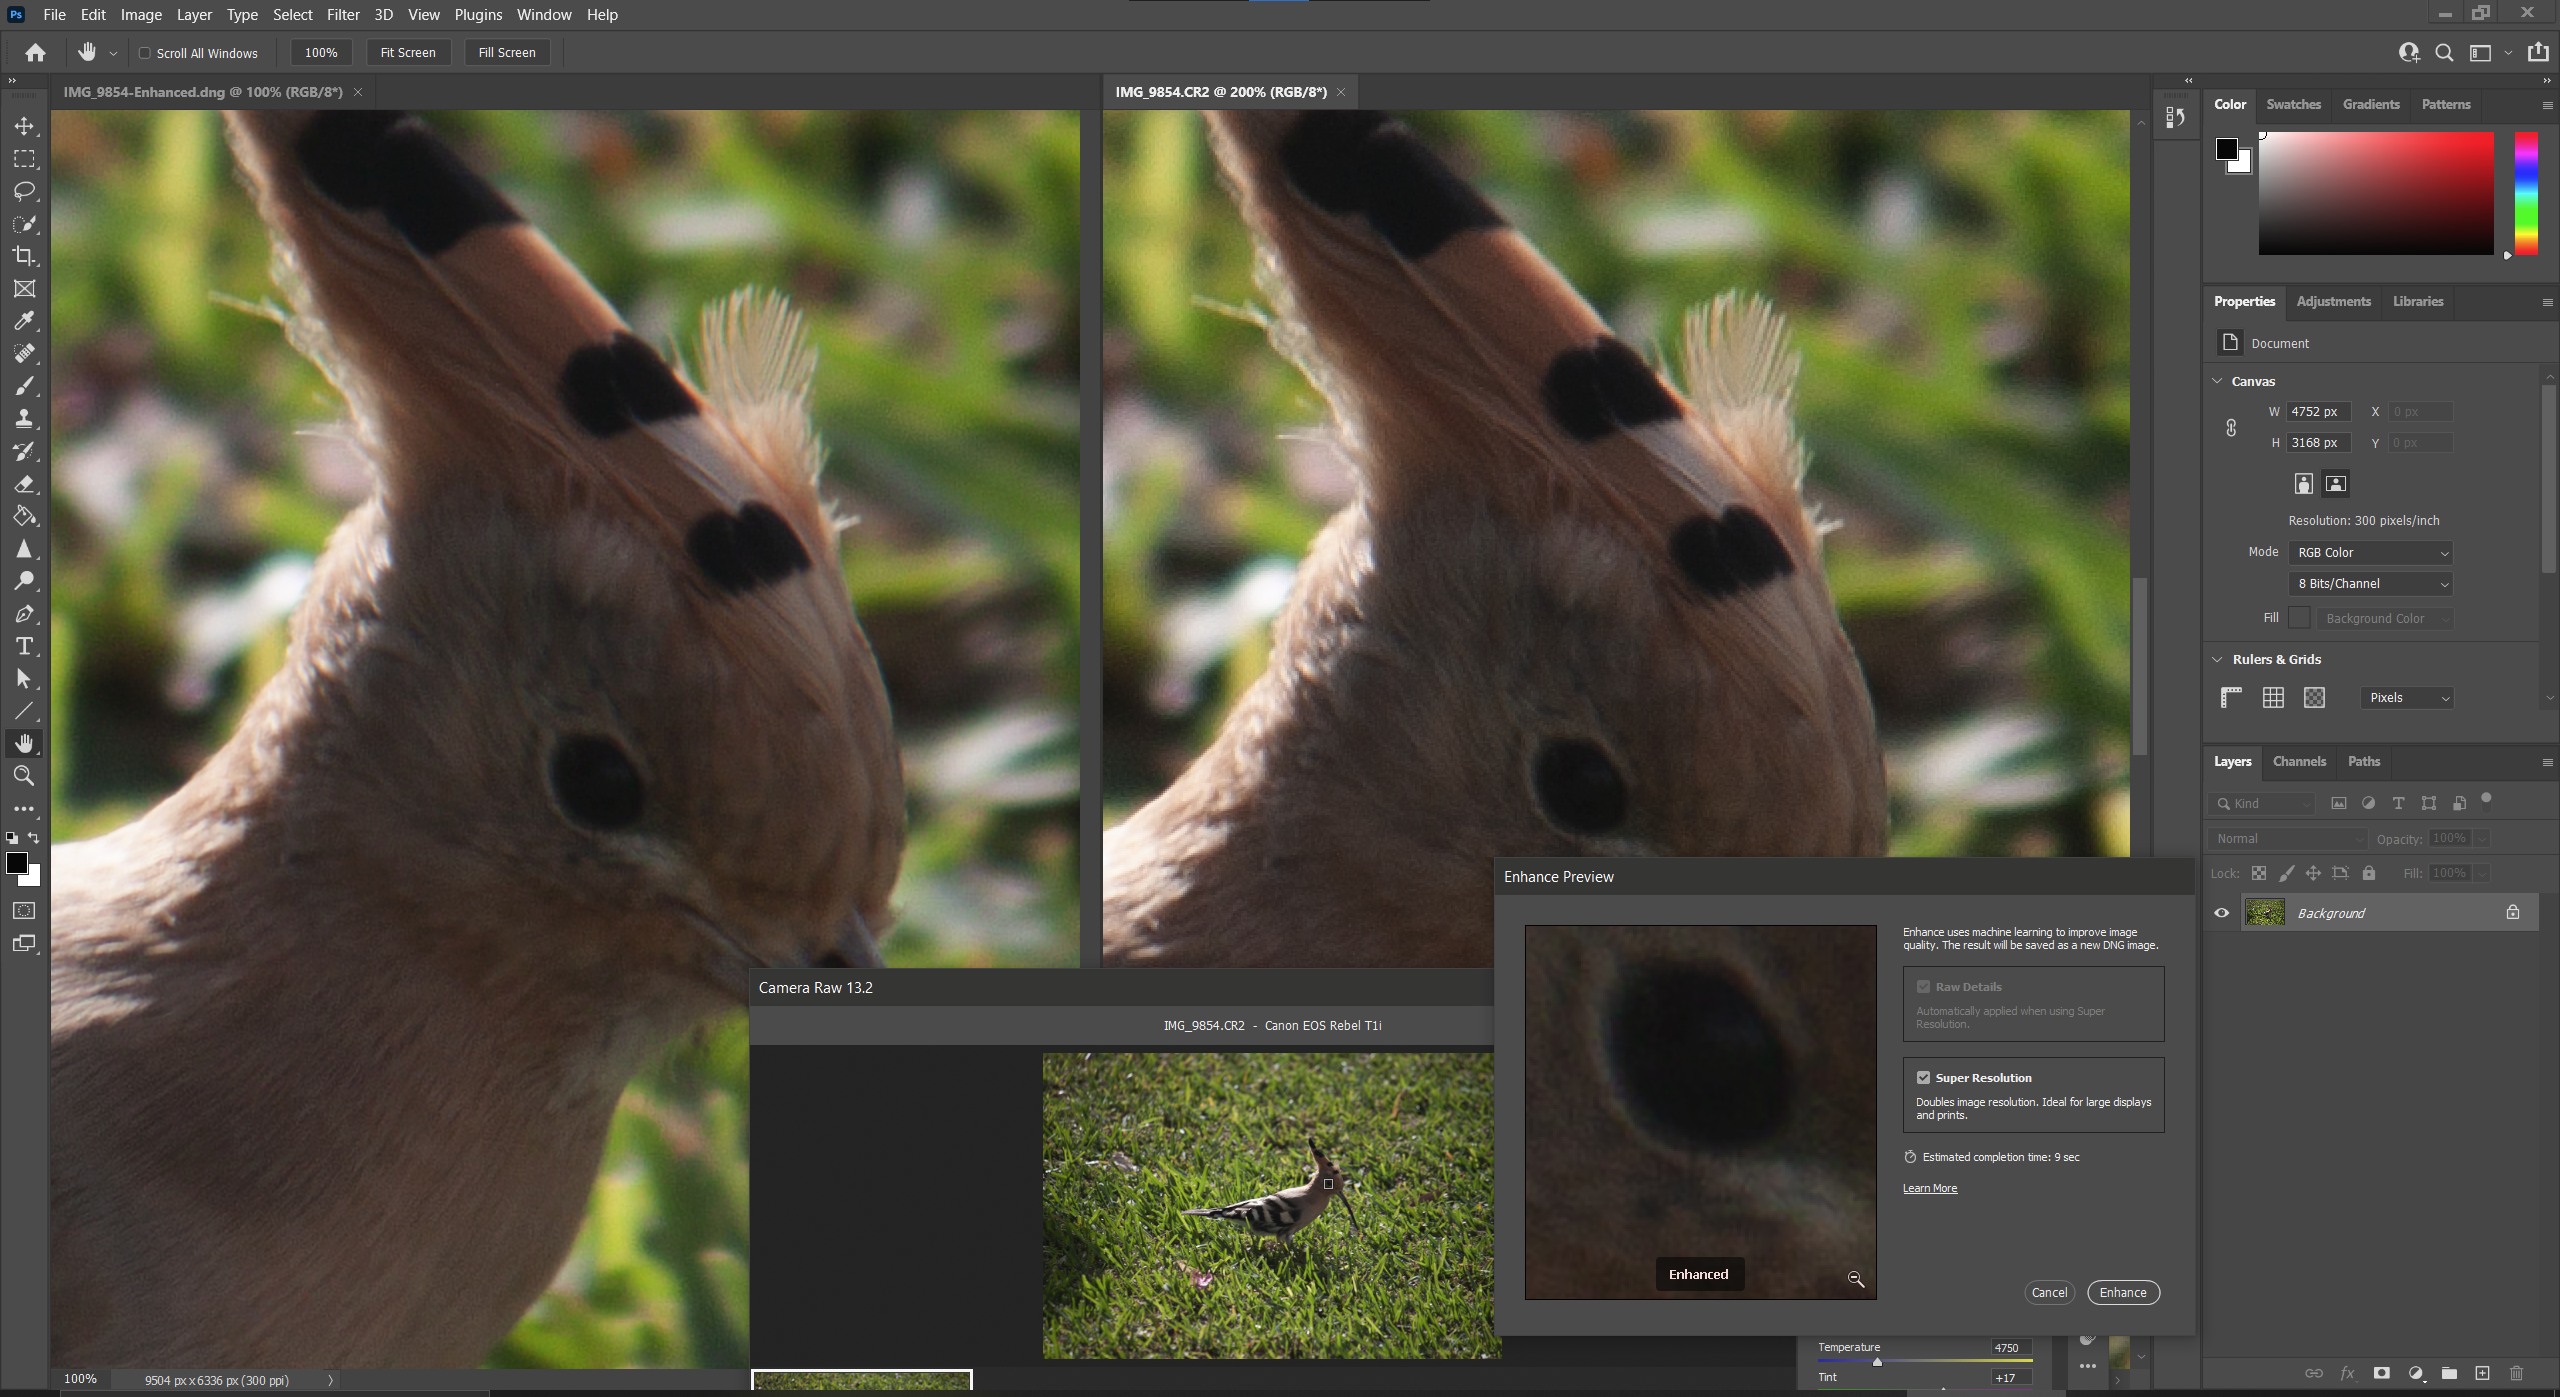The image size is (2560, 1397).
Task: Click the Enhance button
Action: [2123, 1292]
